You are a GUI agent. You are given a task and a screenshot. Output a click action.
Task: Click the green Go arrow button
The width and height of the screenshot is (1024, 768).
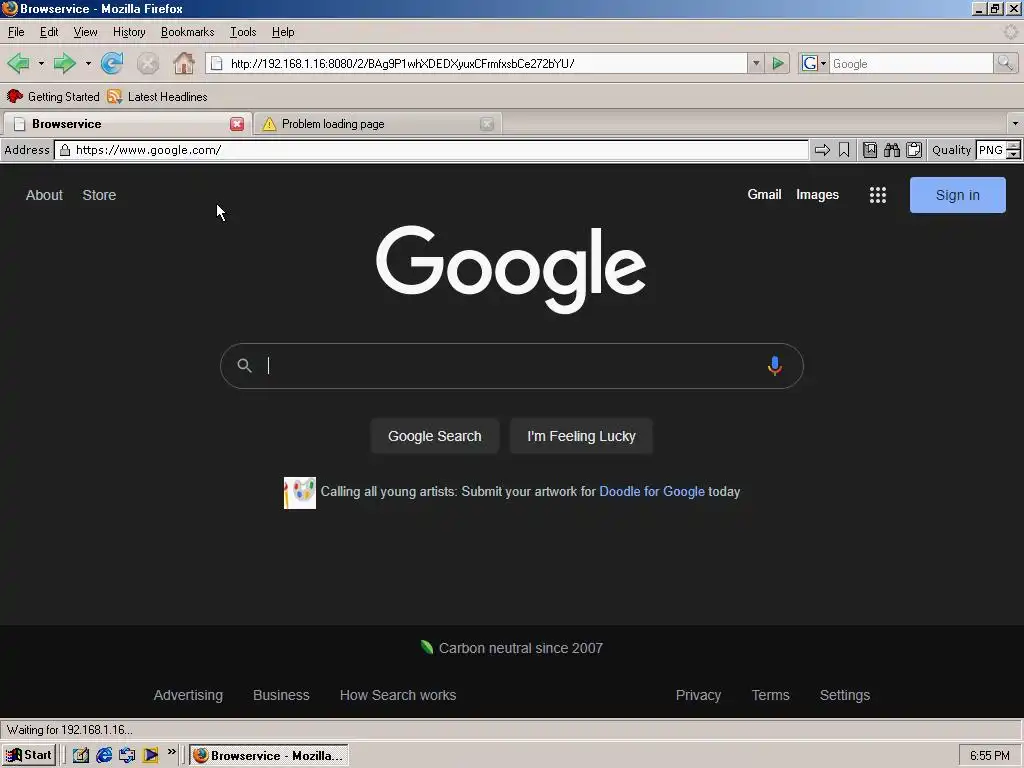tap(778, 63)
